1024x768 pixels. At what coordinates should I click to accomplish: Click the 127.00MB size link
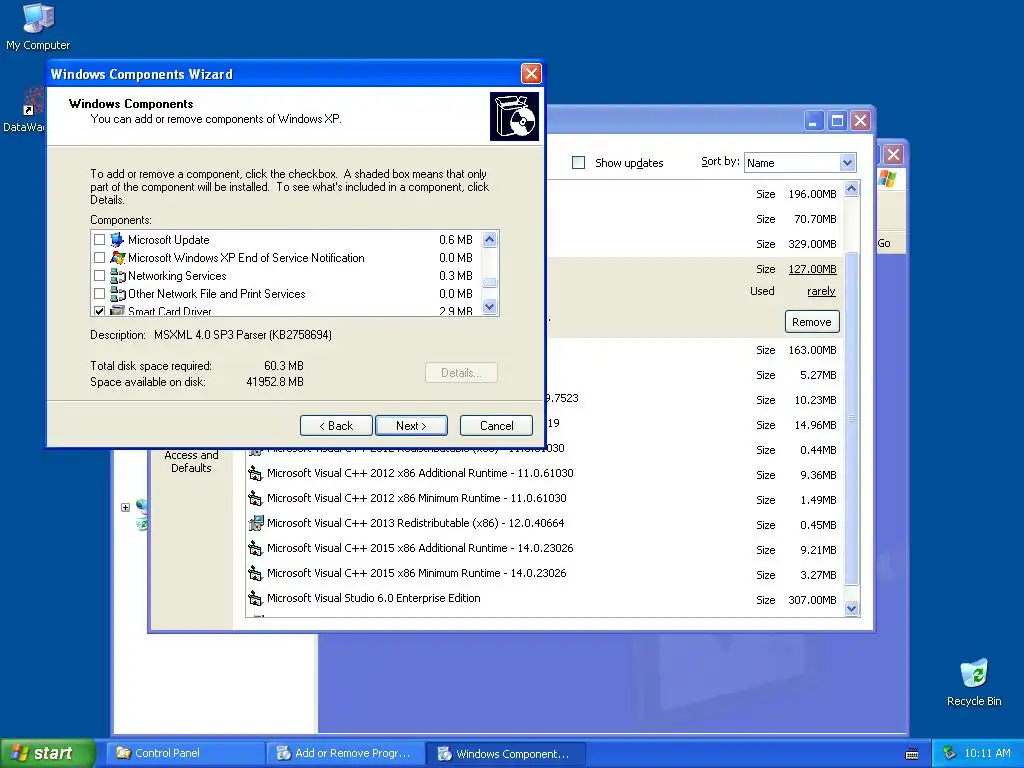pos(812,269)
